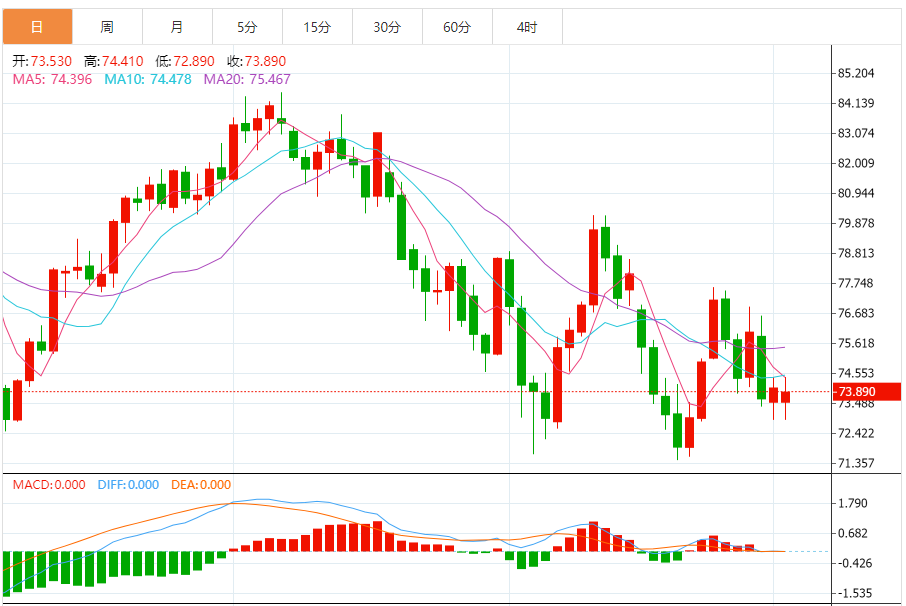The height and width of the screenshot is (606, 906).
Task: Click the 79.878 price axis label
Action: tap(856, 224)
